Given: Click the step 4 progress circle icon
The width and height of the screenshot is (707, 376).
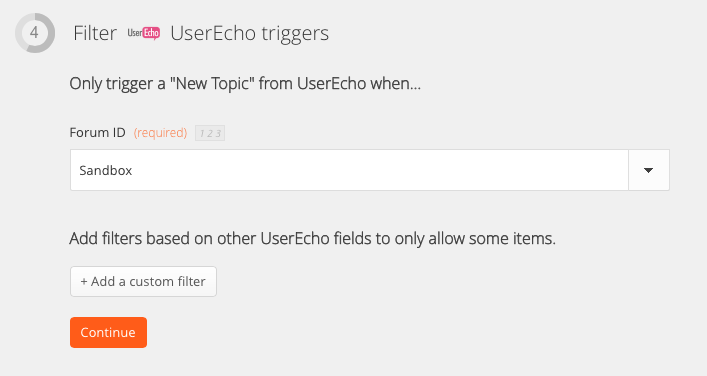Looking at the screenshot, I should (x=35, y=33).
